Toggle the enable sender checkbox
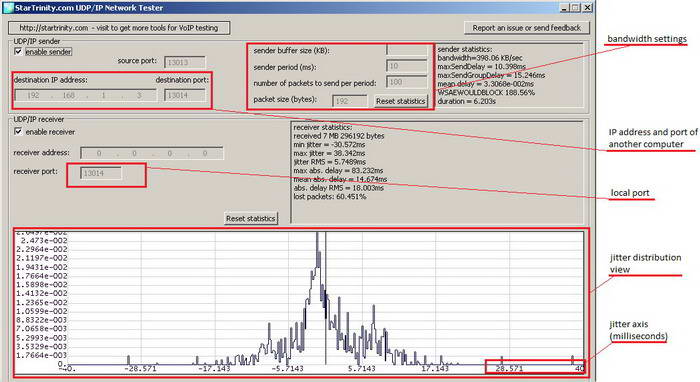This screenshot has height=382, width=700. pyautogui.click(x=18, y=52)
